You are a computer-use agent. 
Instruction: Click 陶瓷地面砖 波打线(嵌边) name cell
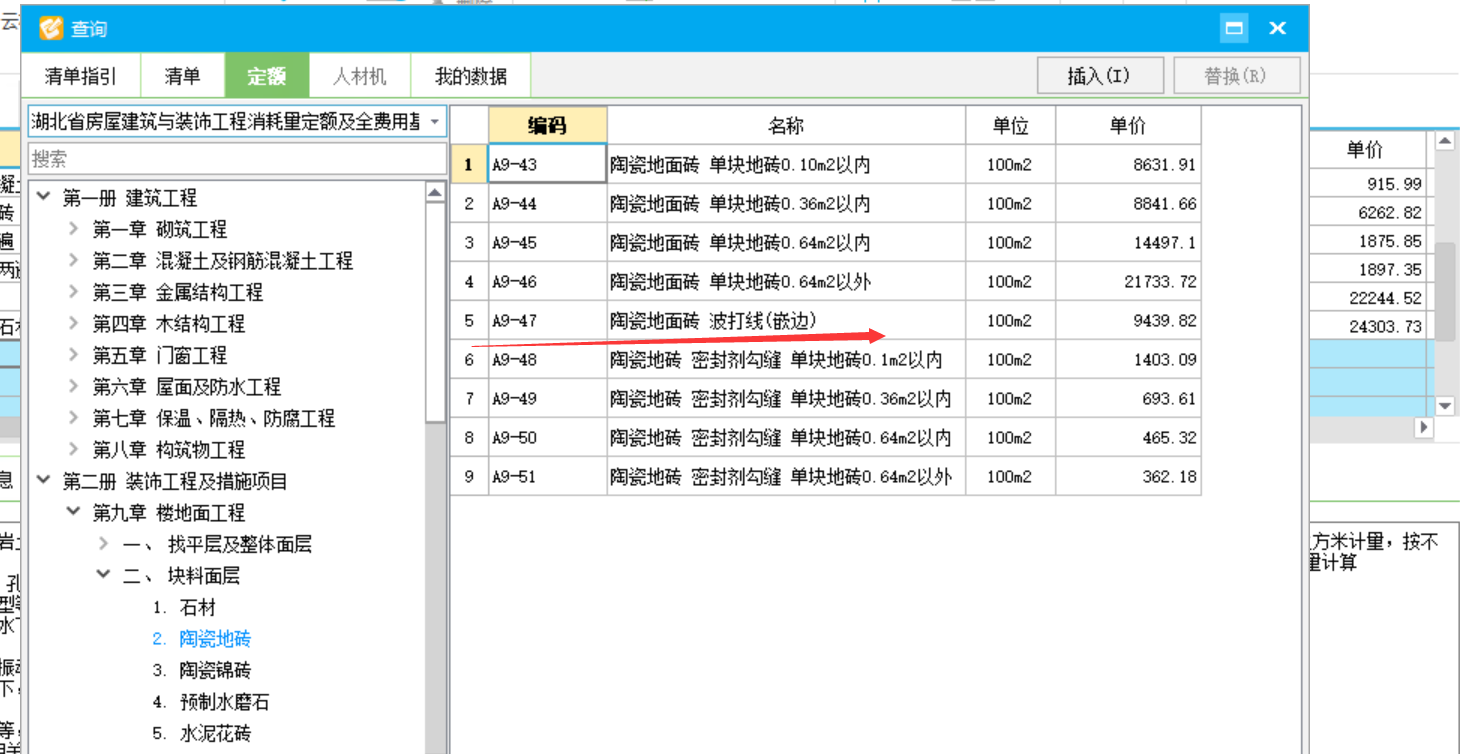pyautogui.click(x=786, y=321)
